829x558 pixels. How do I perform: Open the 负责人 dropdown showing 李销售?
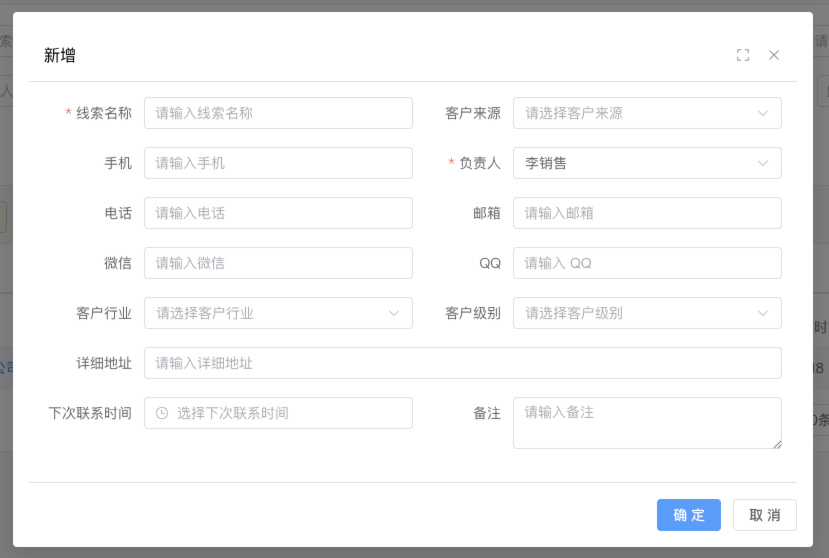click(647, 163)
